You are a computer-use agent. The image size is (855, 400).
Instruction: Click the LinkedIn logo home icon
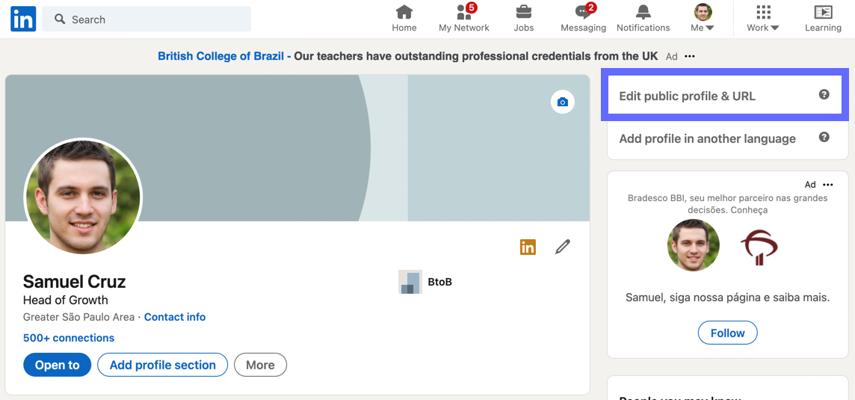pyautogui.click(x=23, y=18)
